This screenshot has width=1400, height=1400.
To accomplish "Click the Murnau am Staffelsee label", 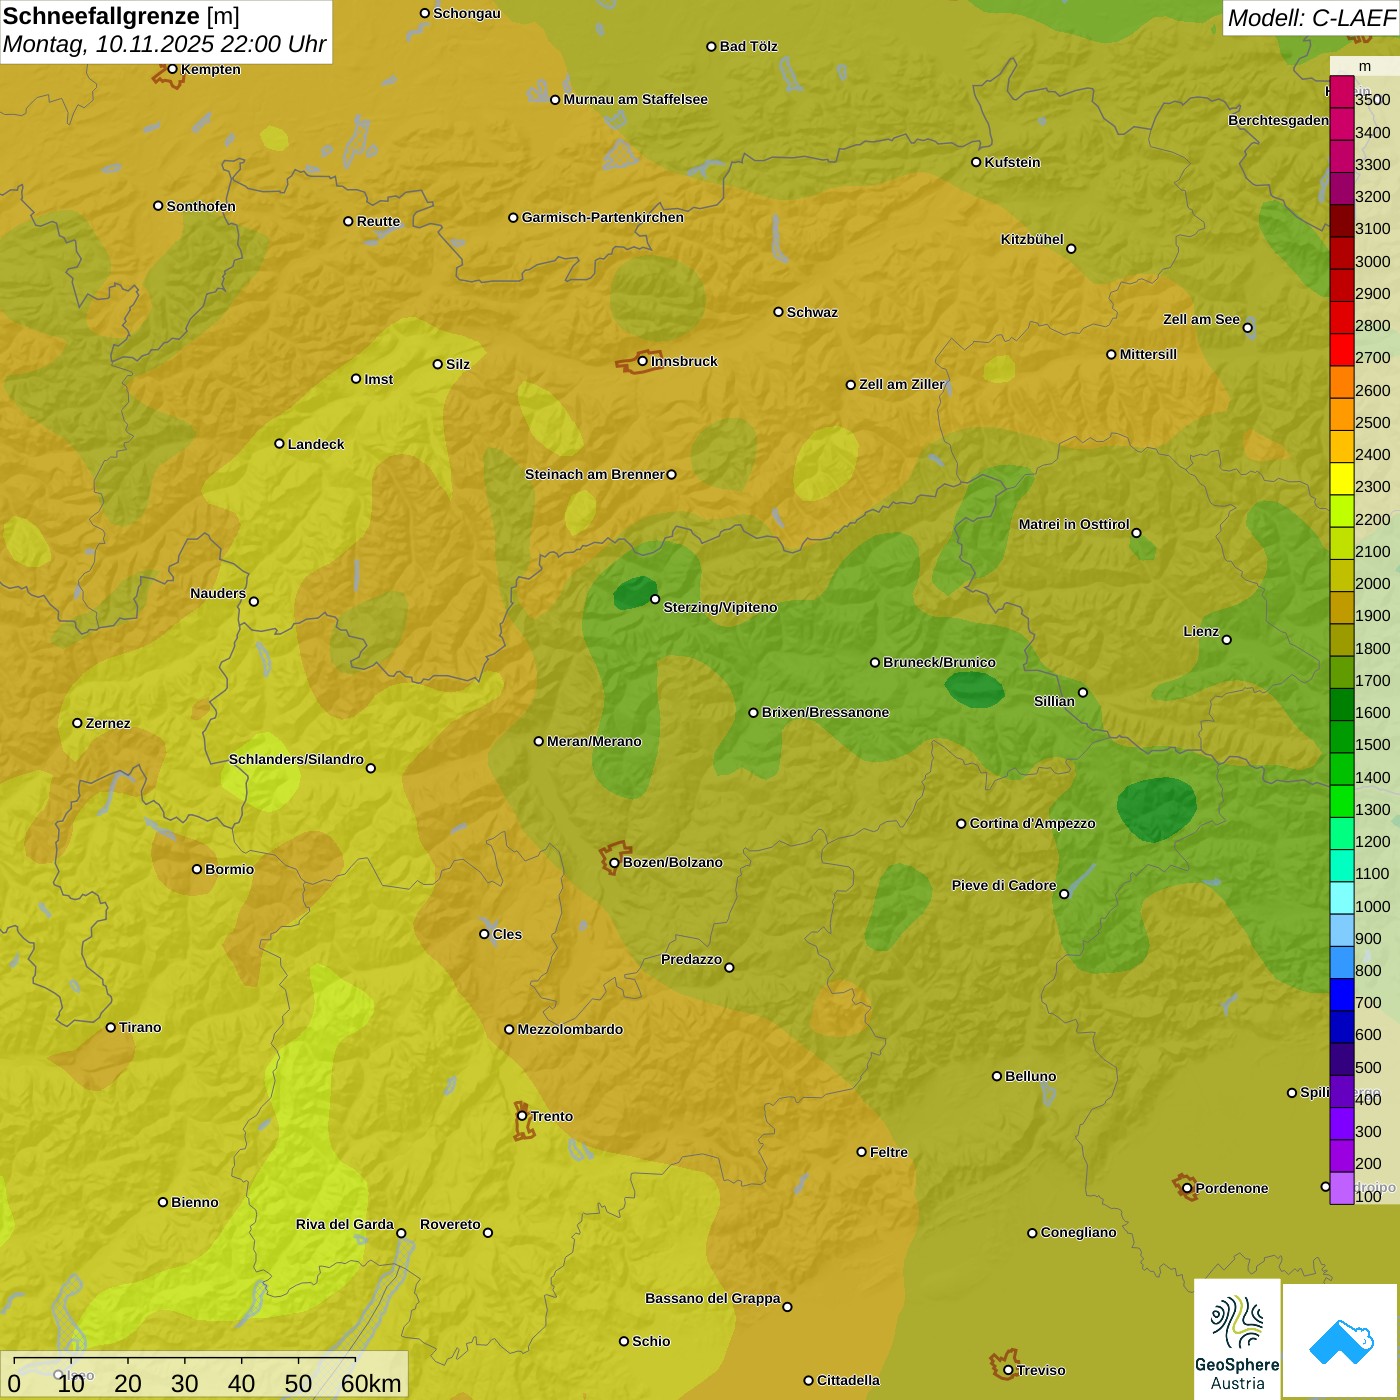I will [635, 99].
